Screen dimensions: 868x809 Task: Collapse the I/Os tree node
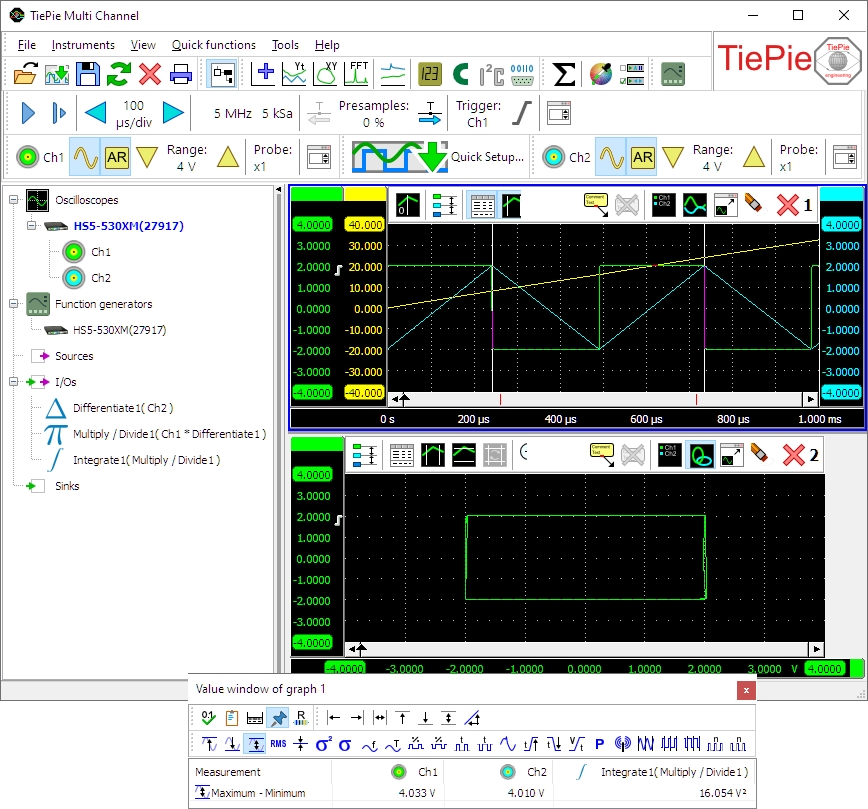(14, 382)
